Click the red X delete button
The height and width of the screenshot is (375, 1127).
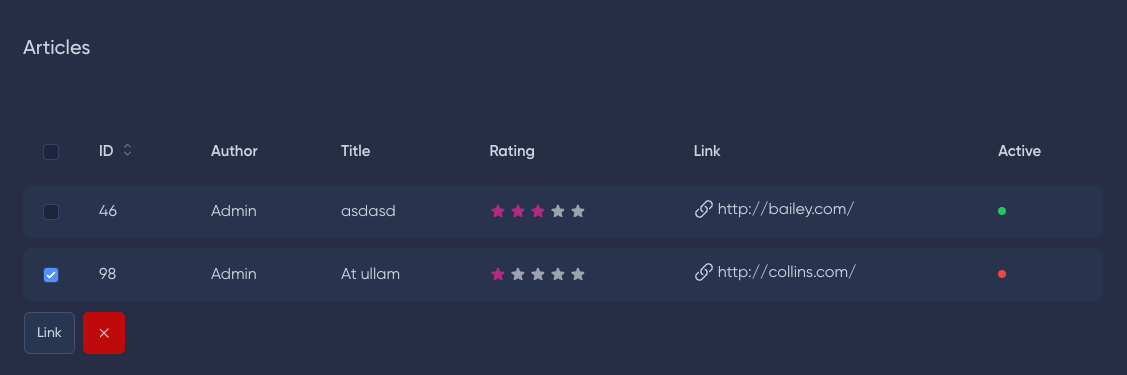coord(104,333)
